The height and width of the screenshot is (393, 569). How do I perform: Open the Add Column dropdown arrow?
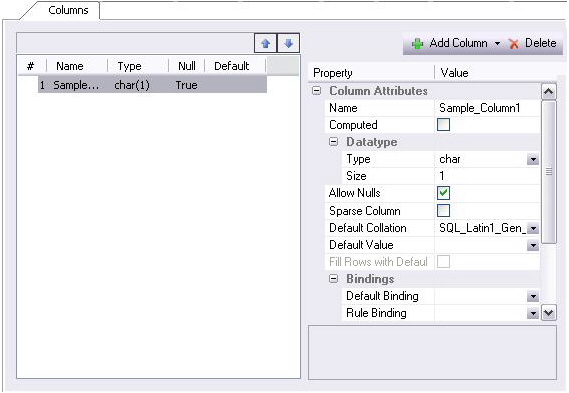coord(497,44)
